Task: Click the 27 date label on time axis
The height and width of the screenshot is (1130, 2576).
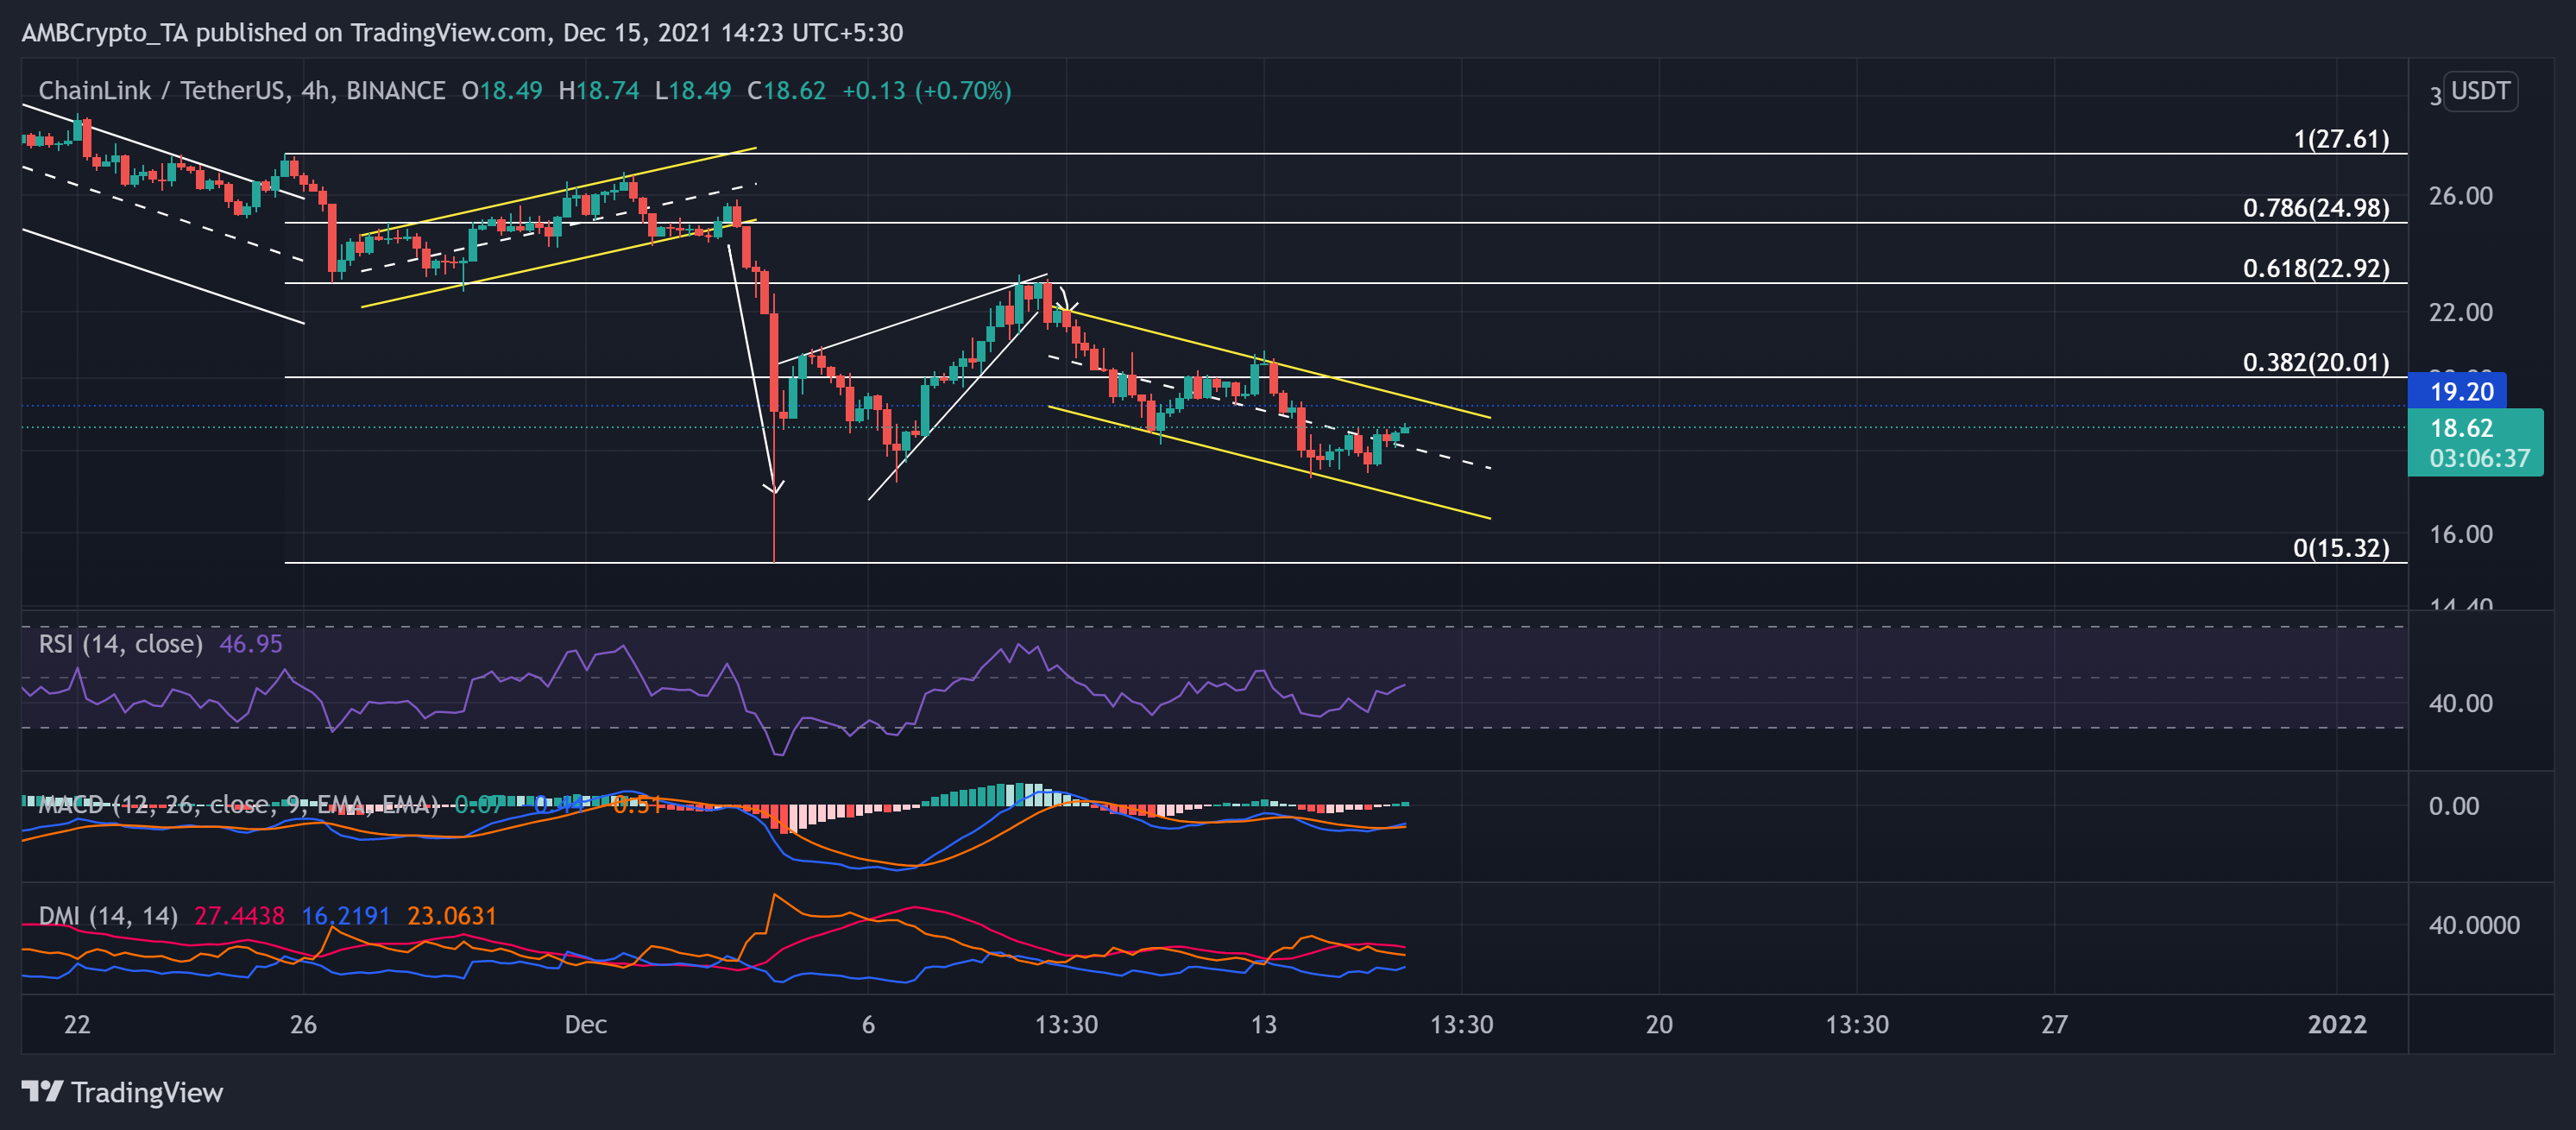Action: [2054, 1024]
